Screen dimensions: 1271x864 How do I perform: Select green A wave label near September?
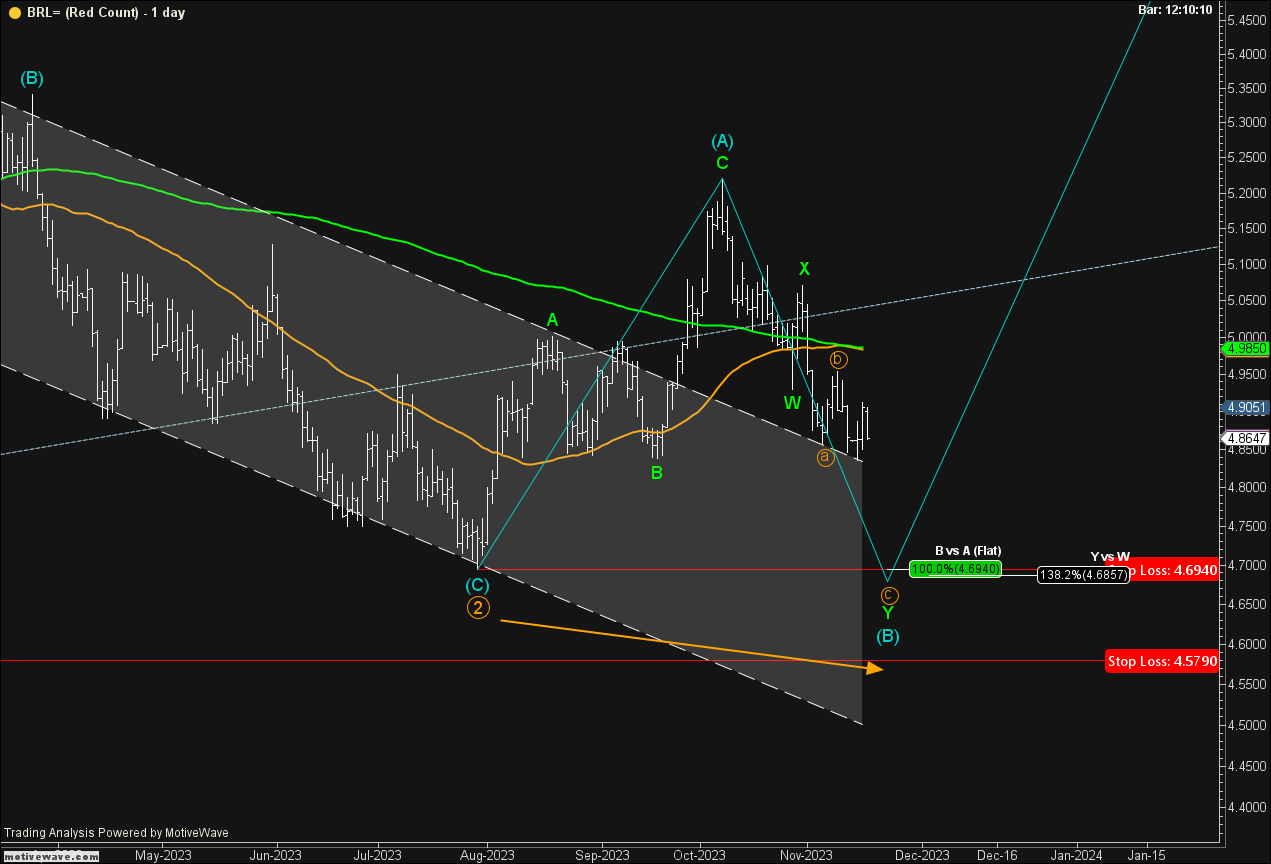(551, 319)
